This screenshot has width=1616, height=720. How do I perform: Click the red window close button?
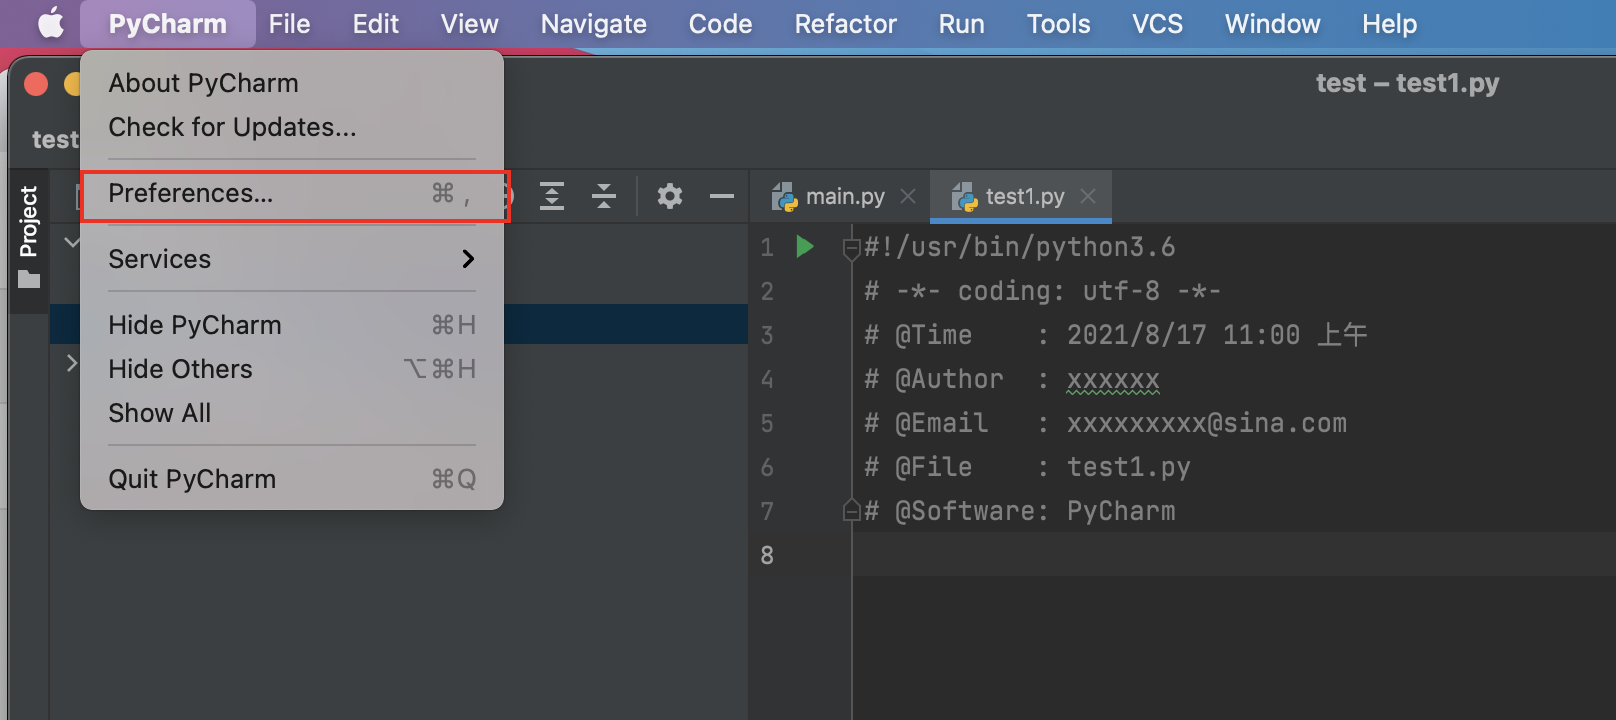36,84
